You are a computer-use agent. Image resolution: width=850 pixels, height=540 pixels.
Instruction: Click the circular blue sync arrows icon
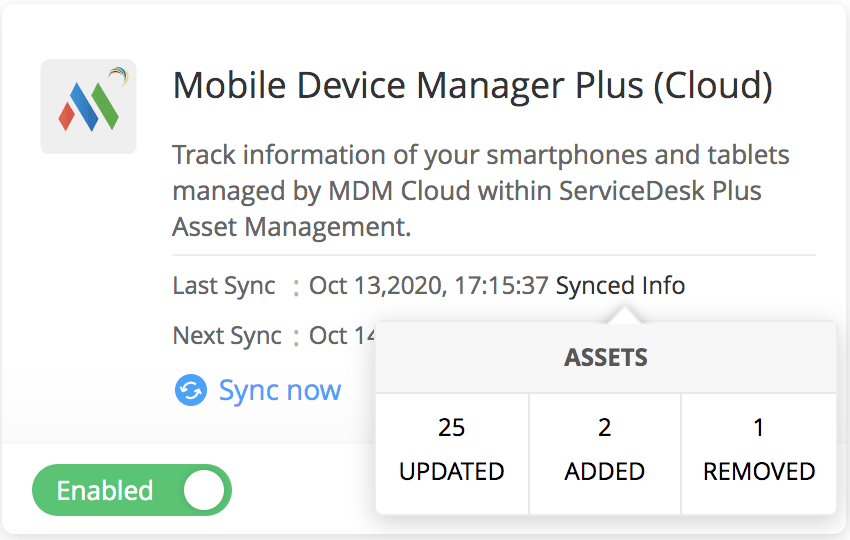click(190, 390)
